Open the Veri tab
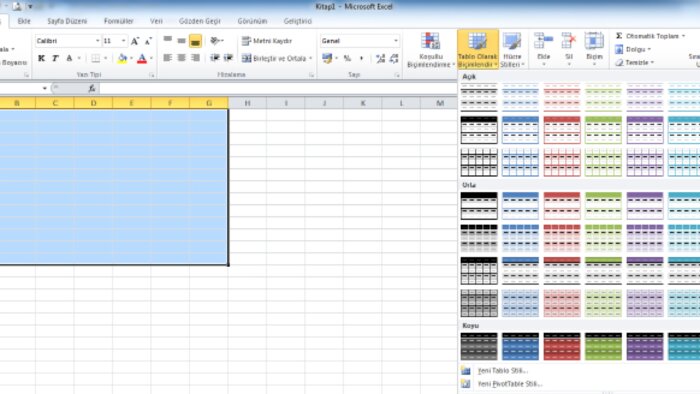This screenshot has height=394, width=700. 156,21
